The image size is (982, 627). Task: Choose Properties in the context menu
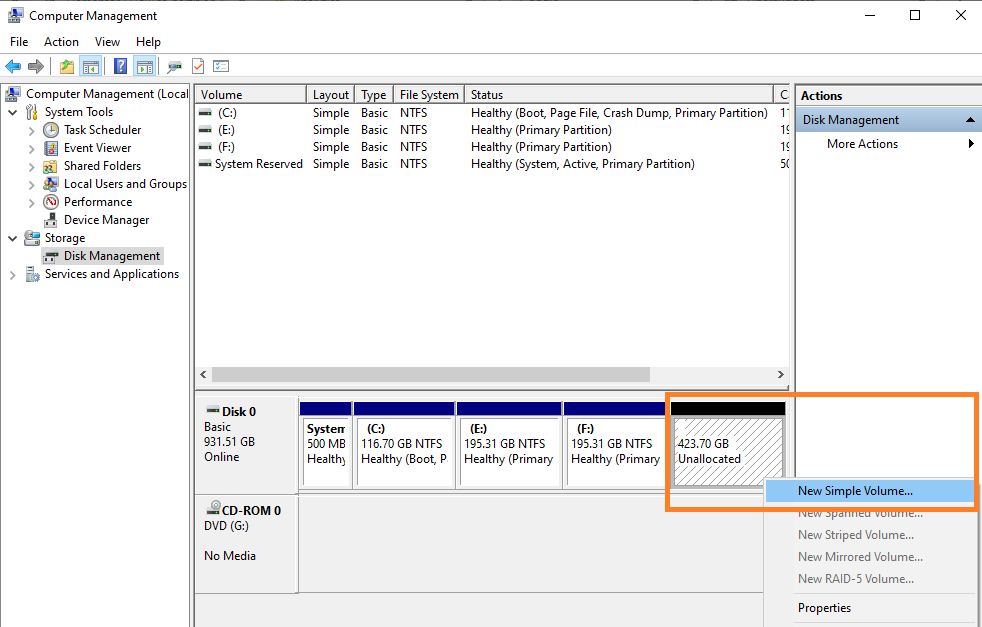pyautogui.click(x=869, y=608)
